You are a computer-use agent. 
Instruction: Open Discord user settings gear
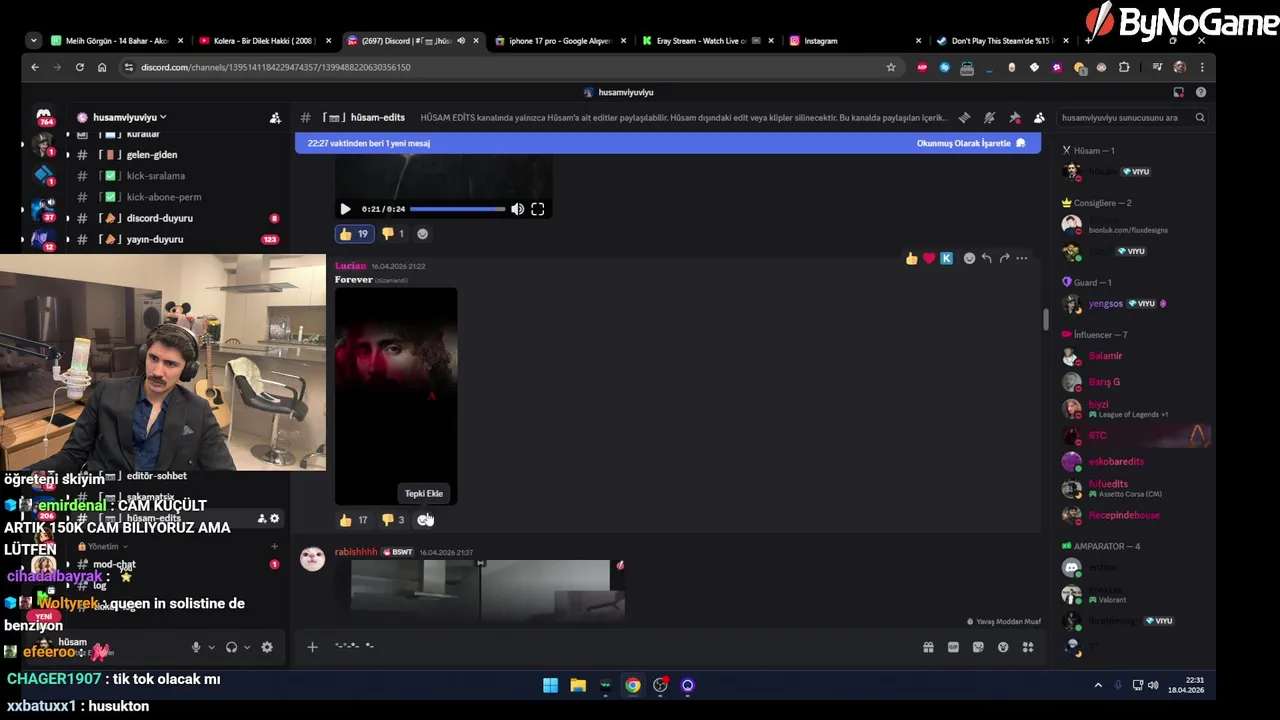pyautogui.click(x=267, y=647)
